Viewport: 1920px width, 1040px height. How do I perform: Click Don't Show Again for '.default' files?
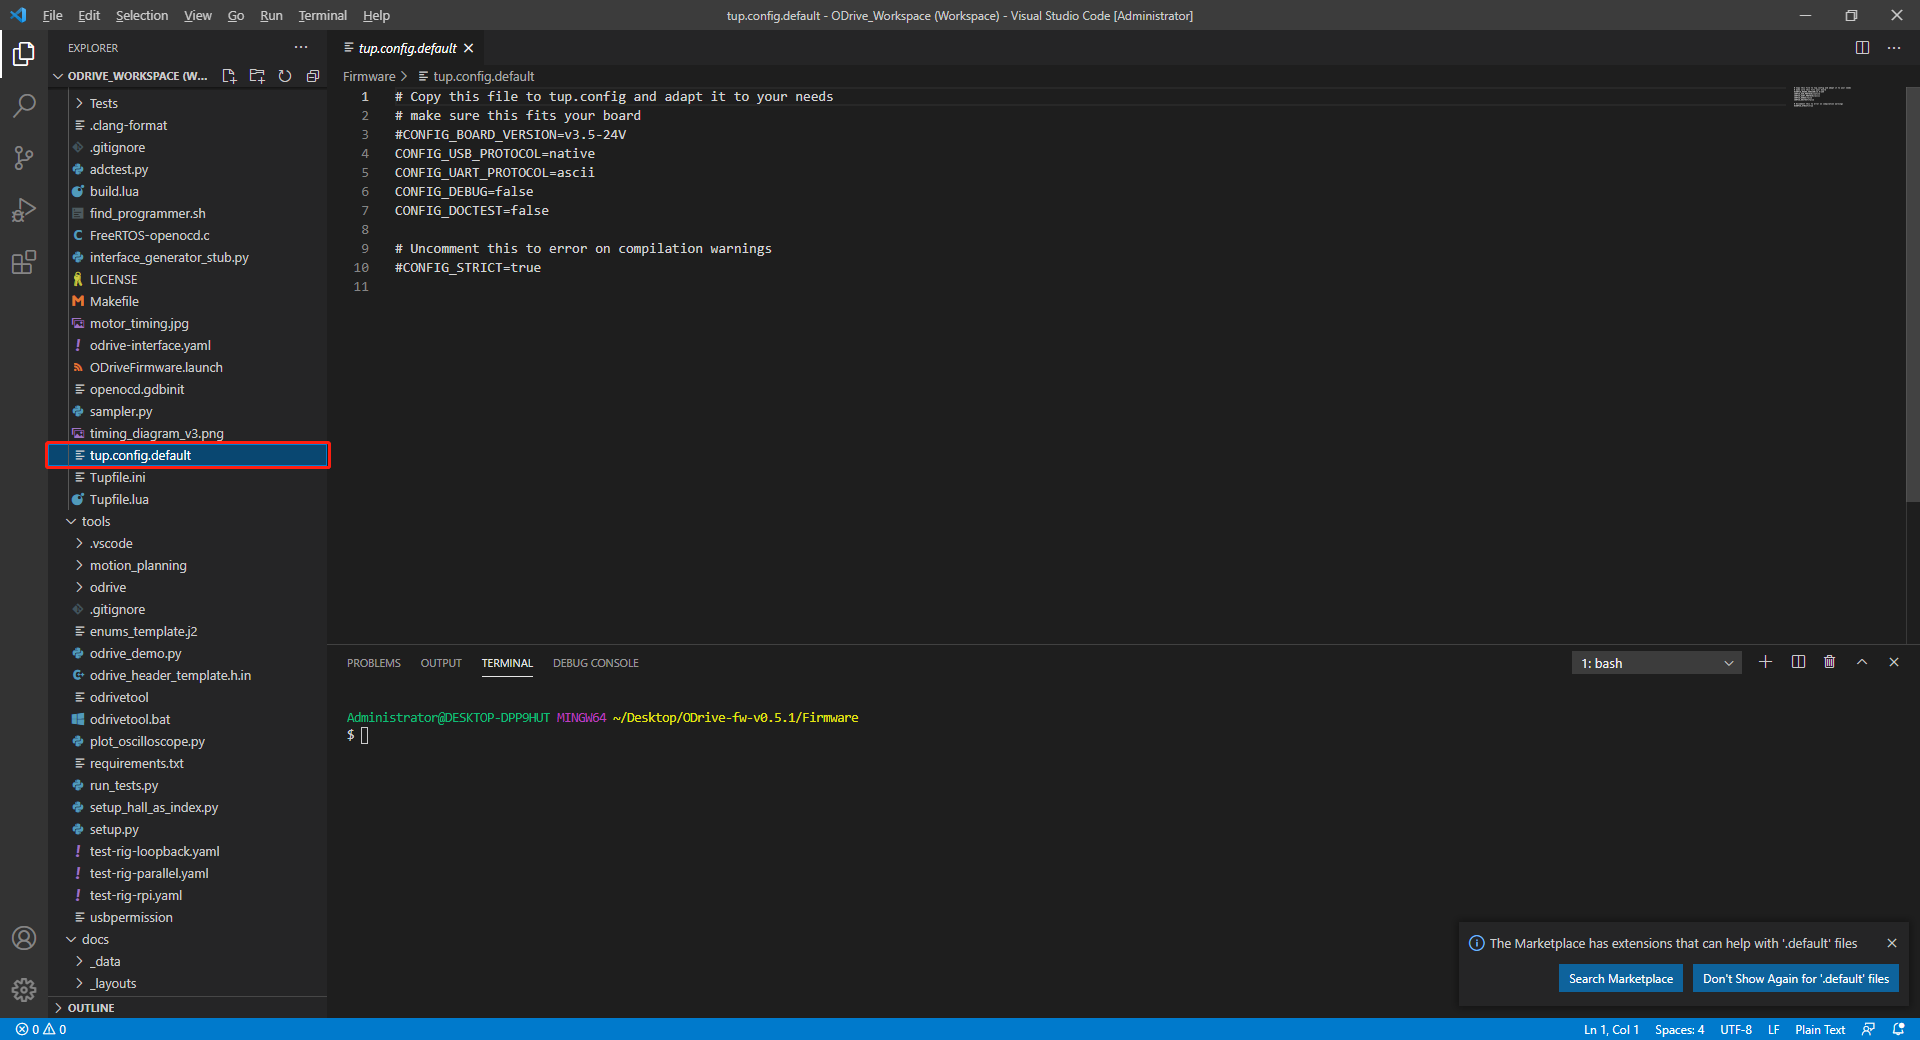pos(1795,978)
